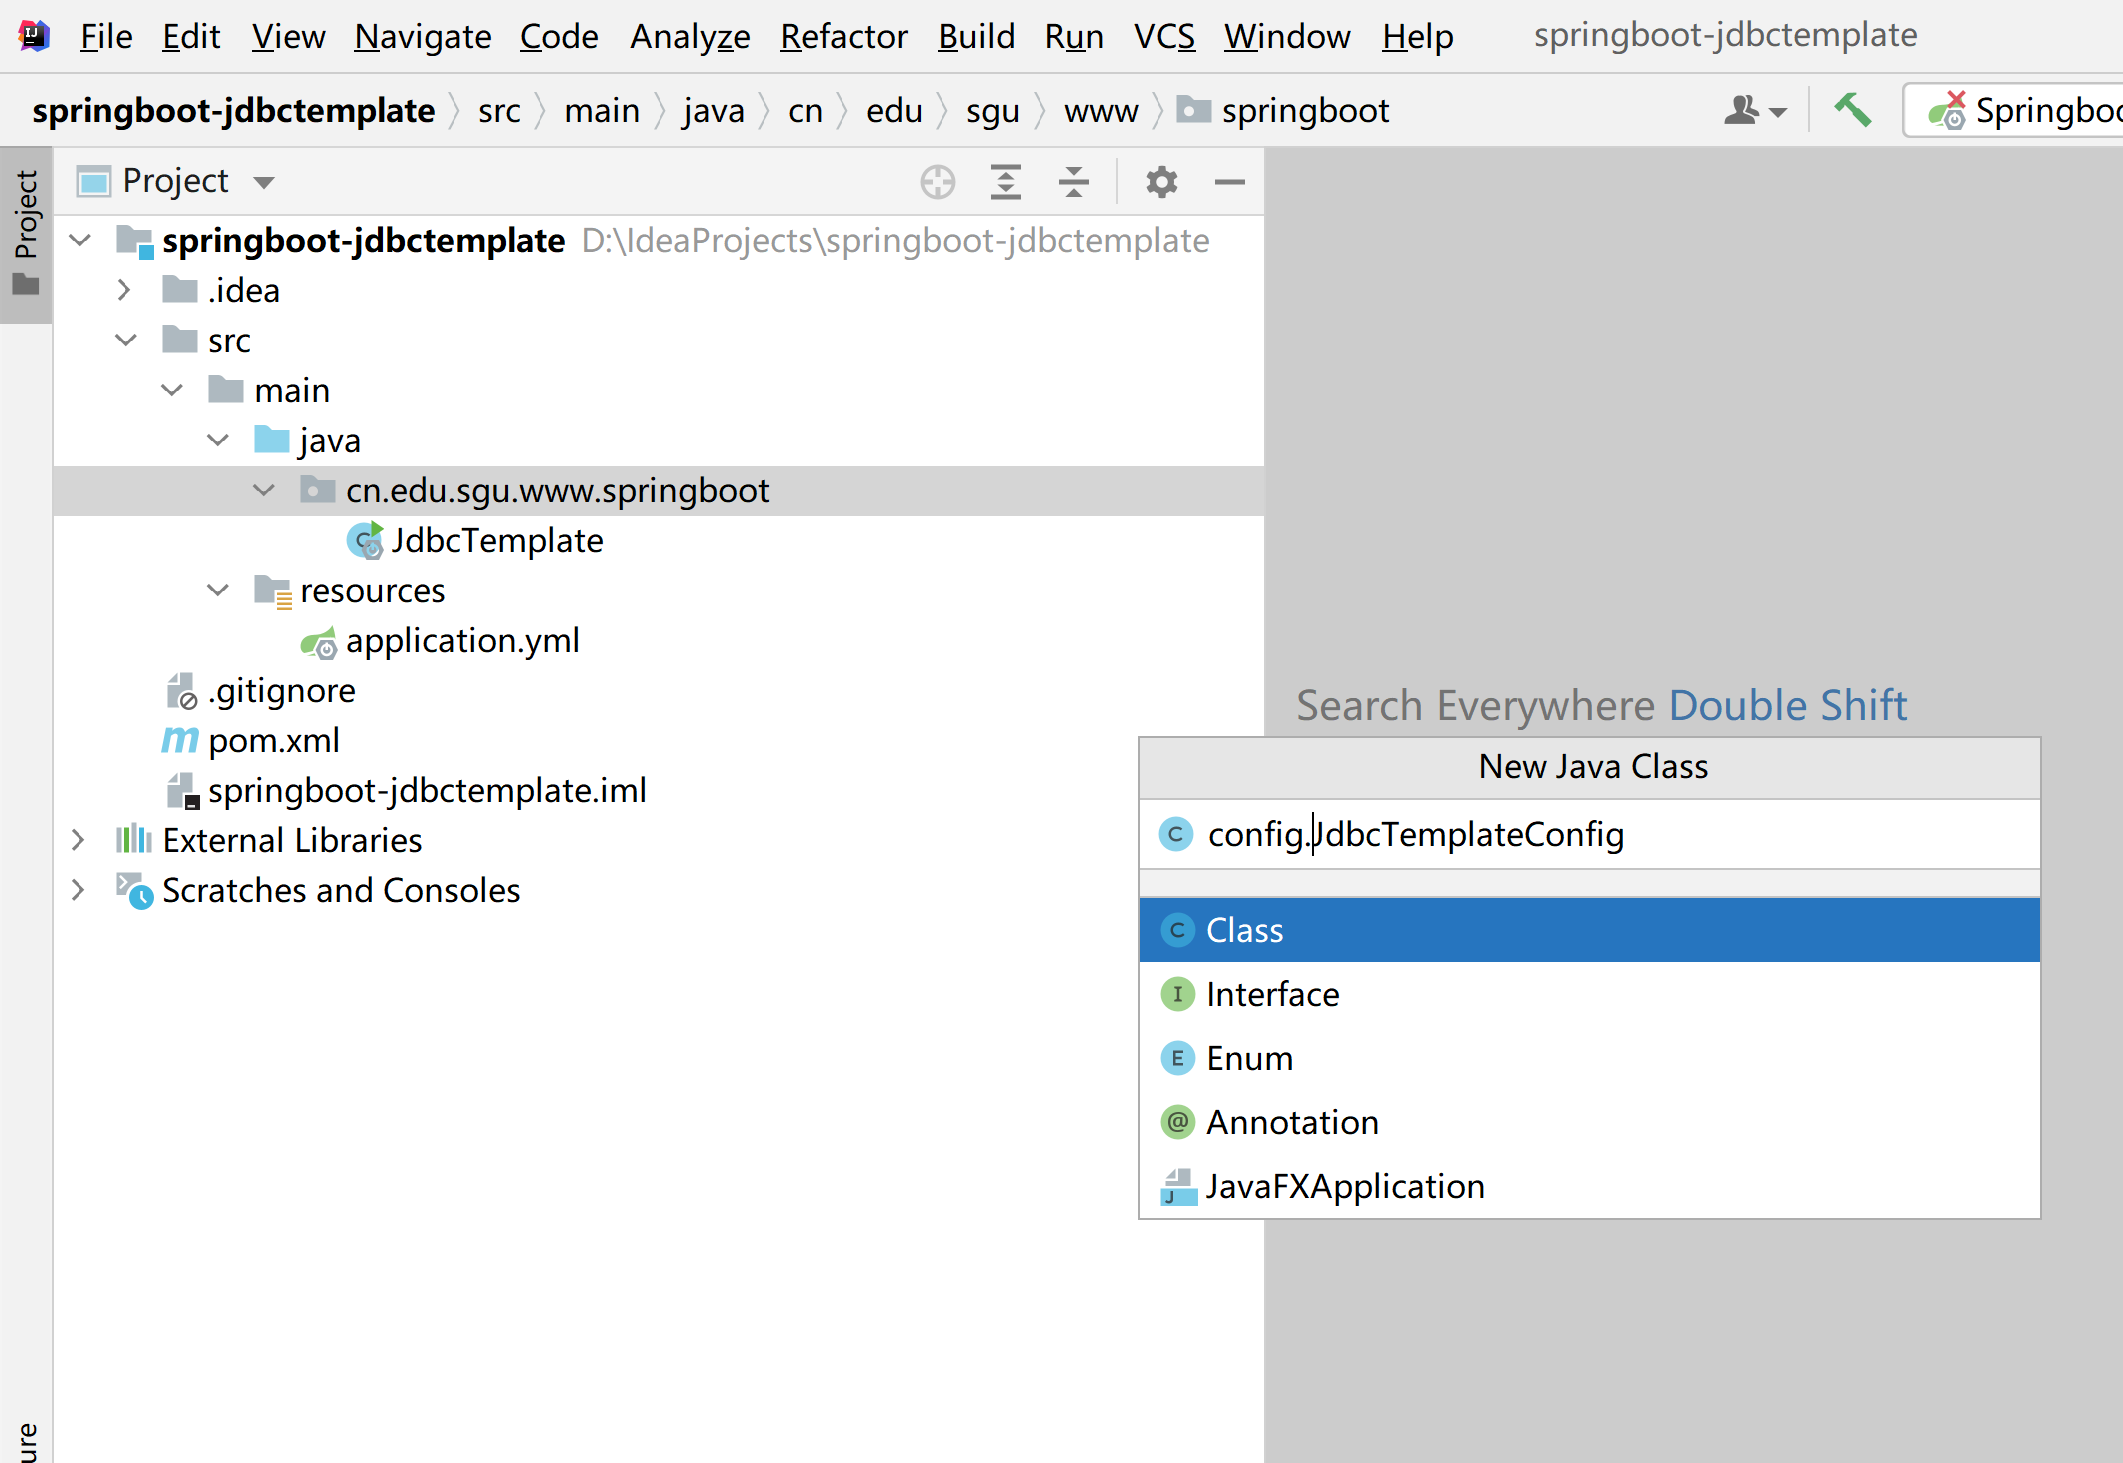The height and width of the screenshot is (1463, 2123).
Task: Expand External Libraries node
Action: click(x=78, y=841)
